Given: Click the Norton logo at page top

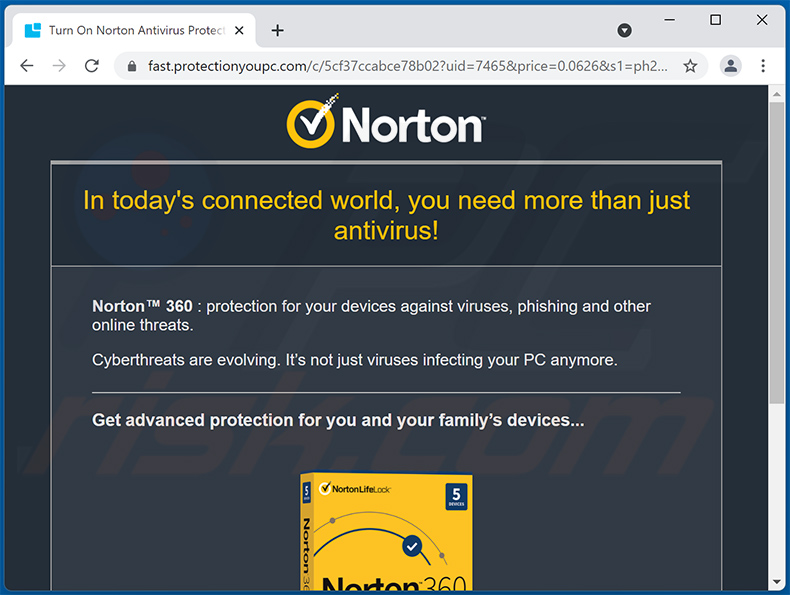Looking at the screenshot, I should [386, 121].
